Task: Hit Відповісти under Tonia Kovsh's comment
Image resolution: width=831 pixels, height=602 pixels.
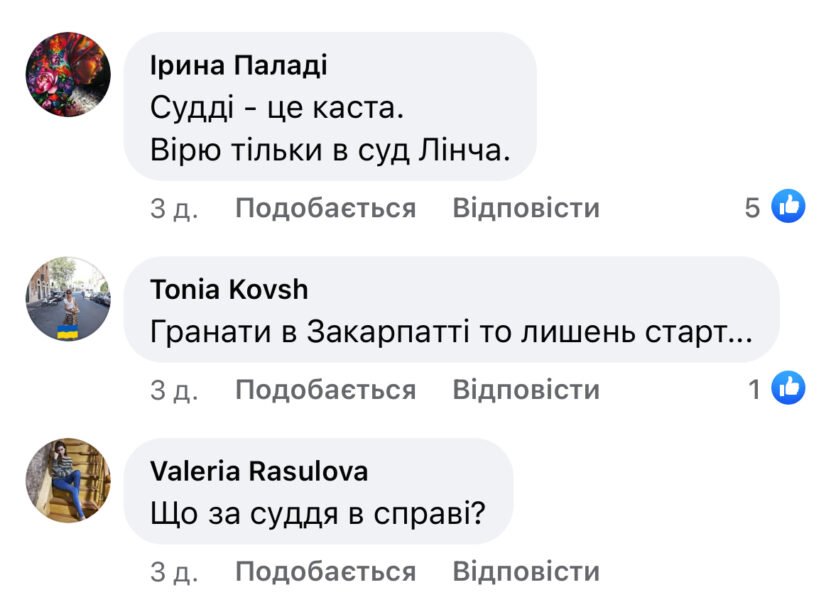Action: 526,389
